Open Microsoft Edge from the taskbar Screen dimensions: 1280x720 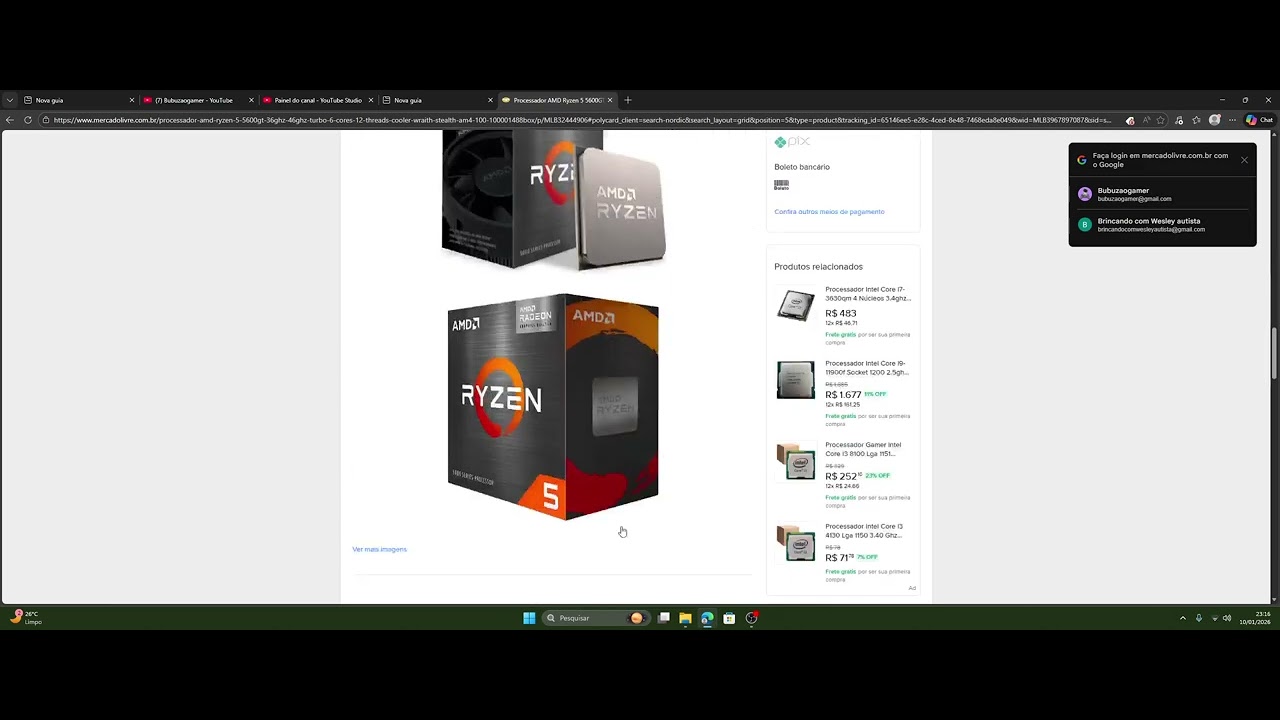click(707, 618)
